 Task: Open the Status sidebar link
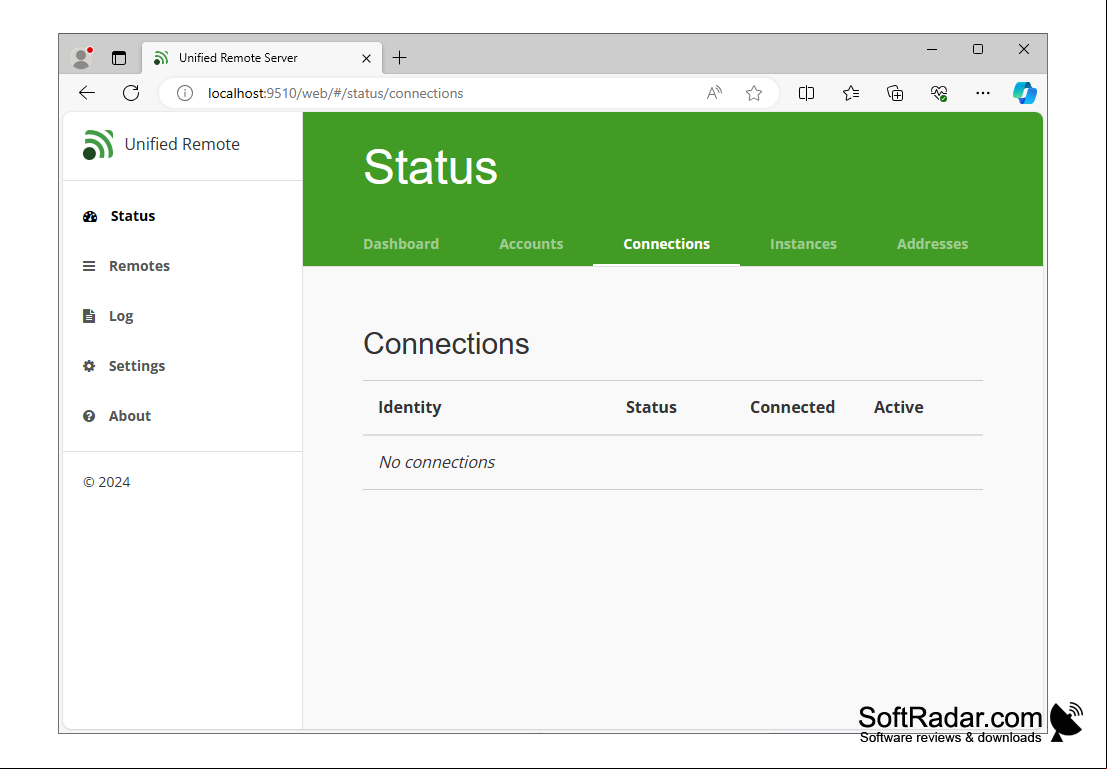click(x=133, y=216)
